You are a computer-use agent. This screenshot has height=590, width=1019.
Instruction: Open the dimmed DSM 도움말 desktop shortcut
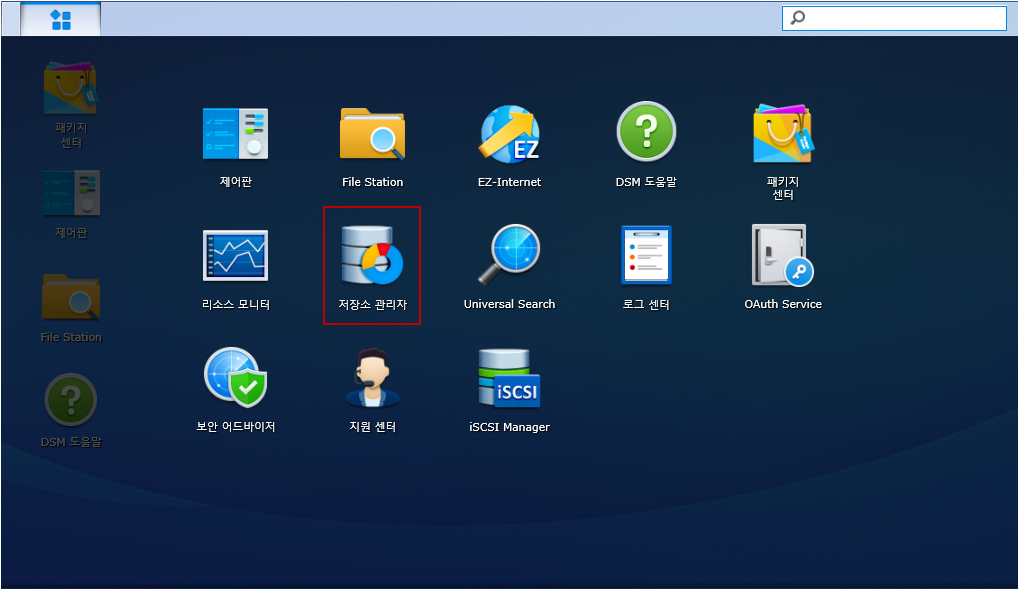(x=71, y=411)
